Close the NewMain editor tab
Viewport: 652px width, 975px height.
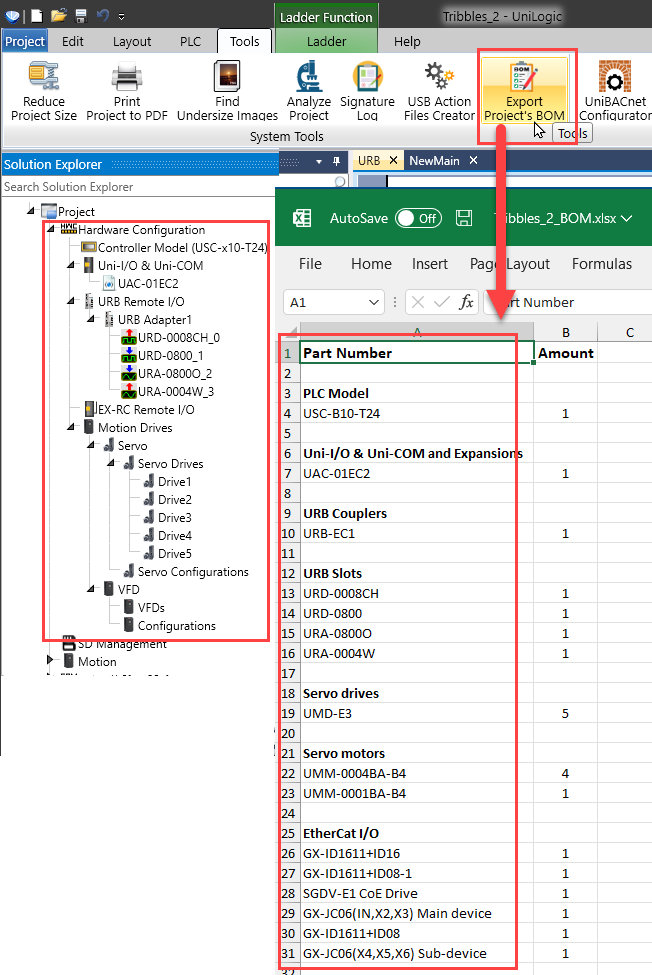pos(473,161)
